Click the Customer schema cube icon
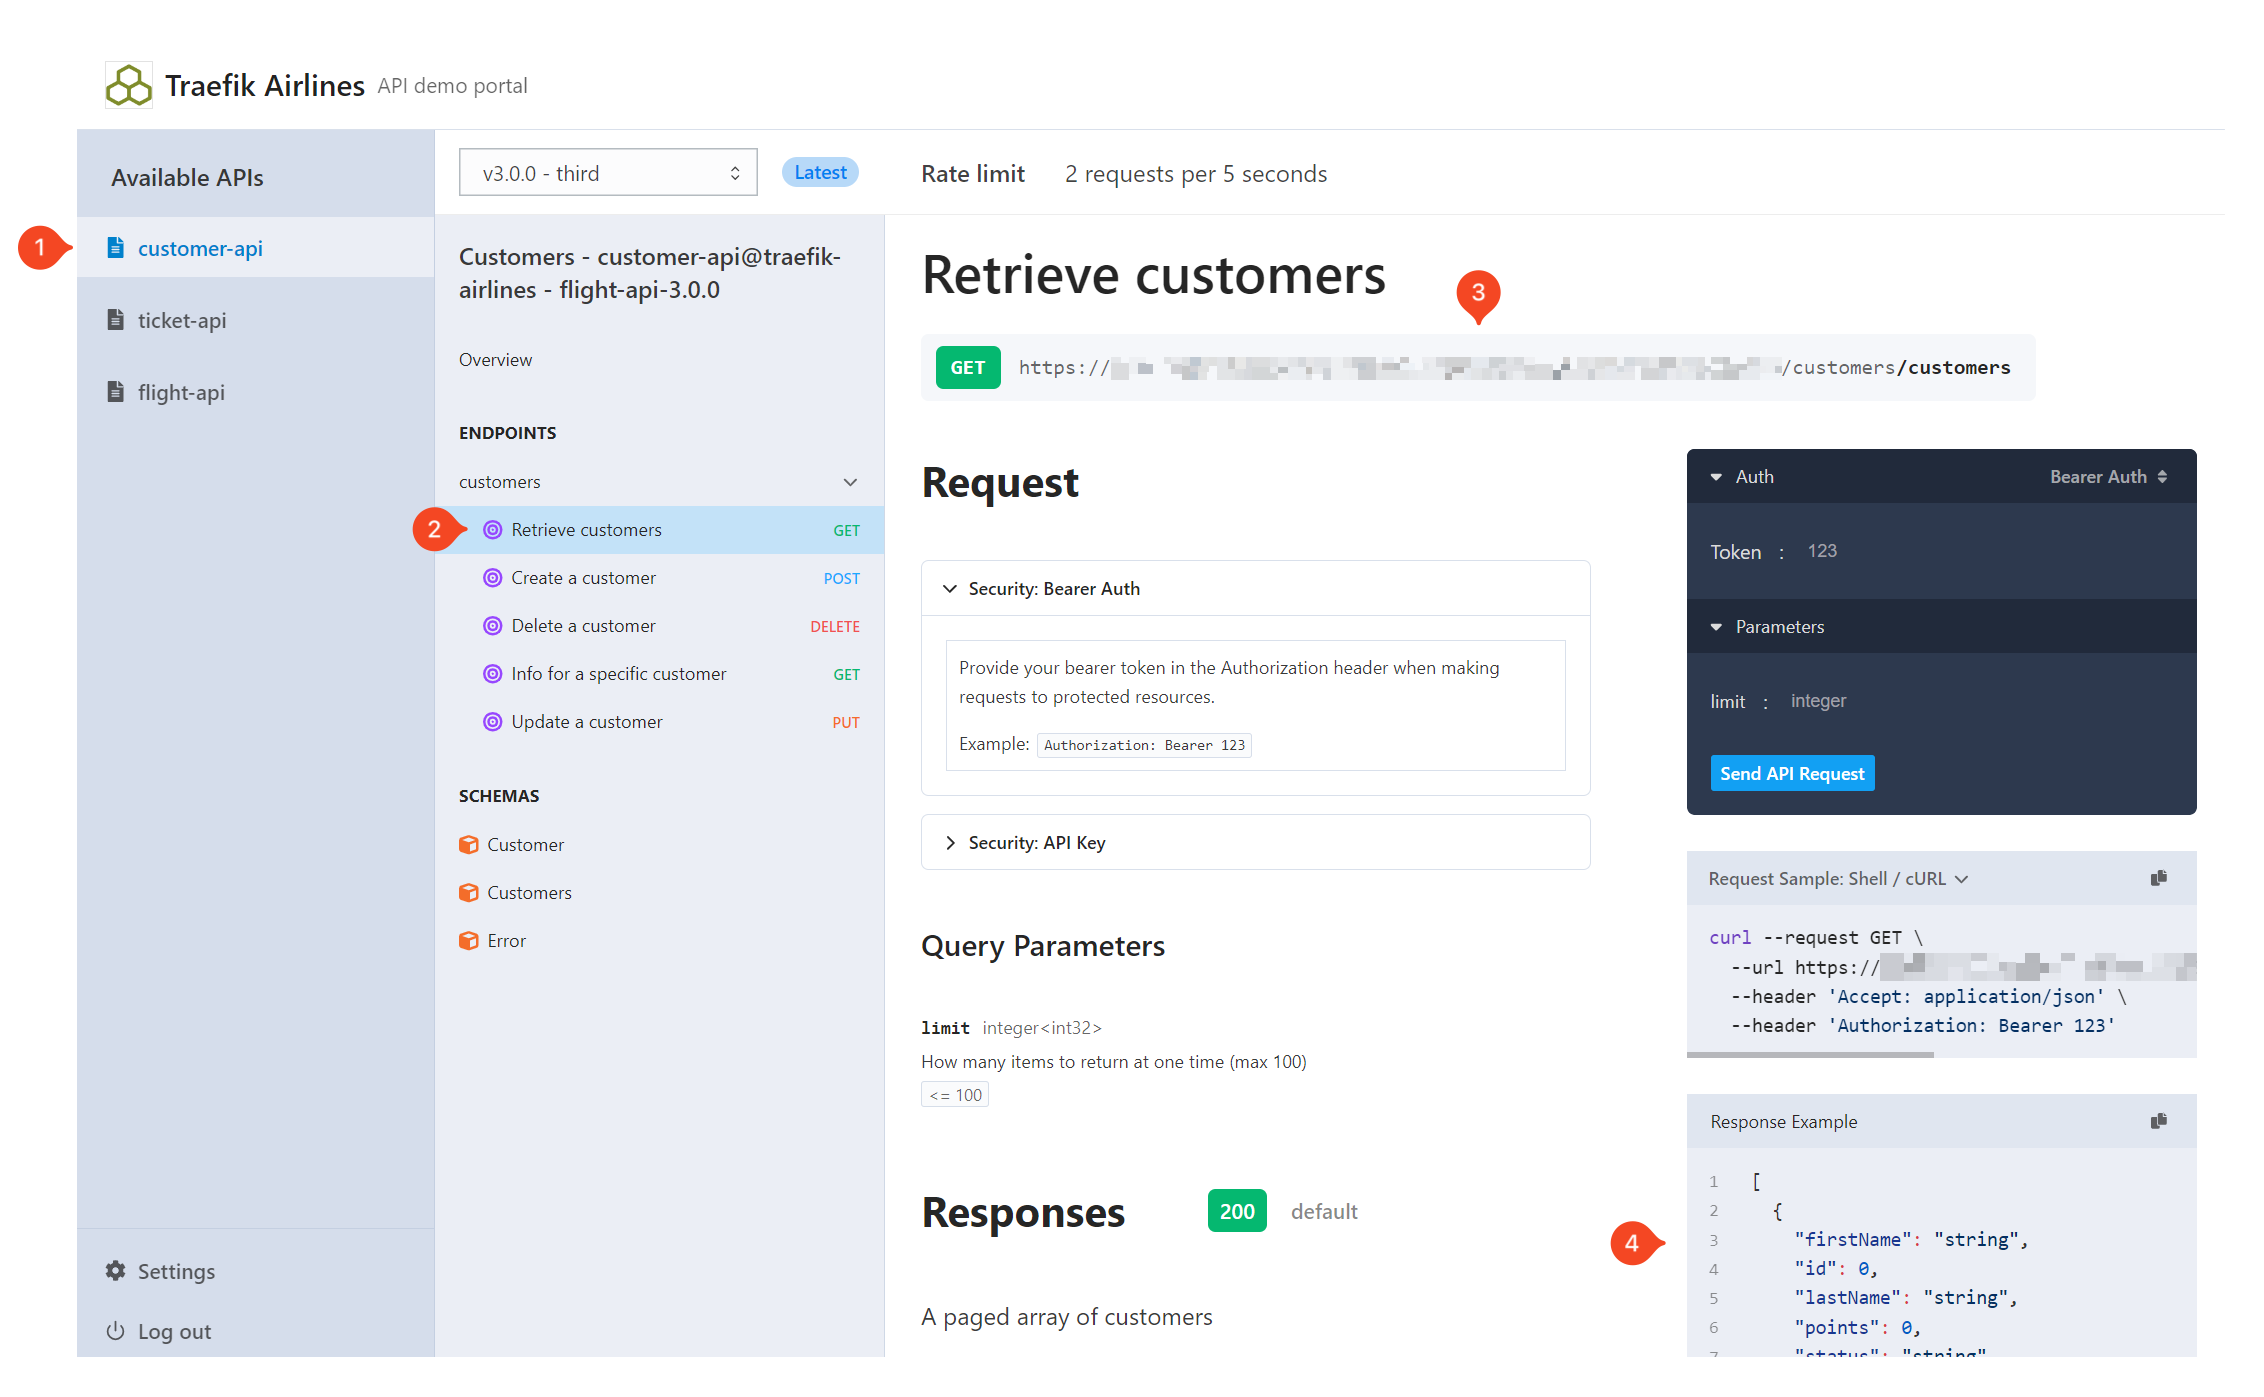Image resolution: width=2264 pixels, height=1397 pixels. (x=469, y=844)
